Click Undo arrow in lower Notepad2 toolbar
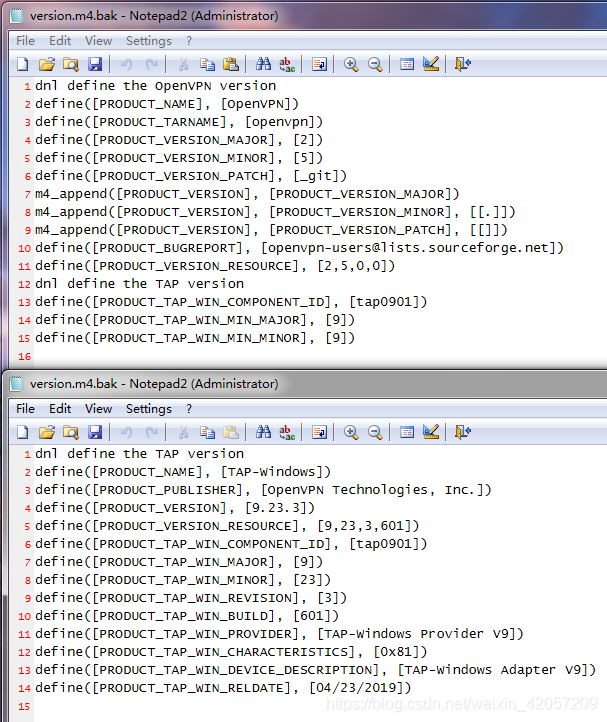The image size is (607, 722). click(x=126, y=432)
